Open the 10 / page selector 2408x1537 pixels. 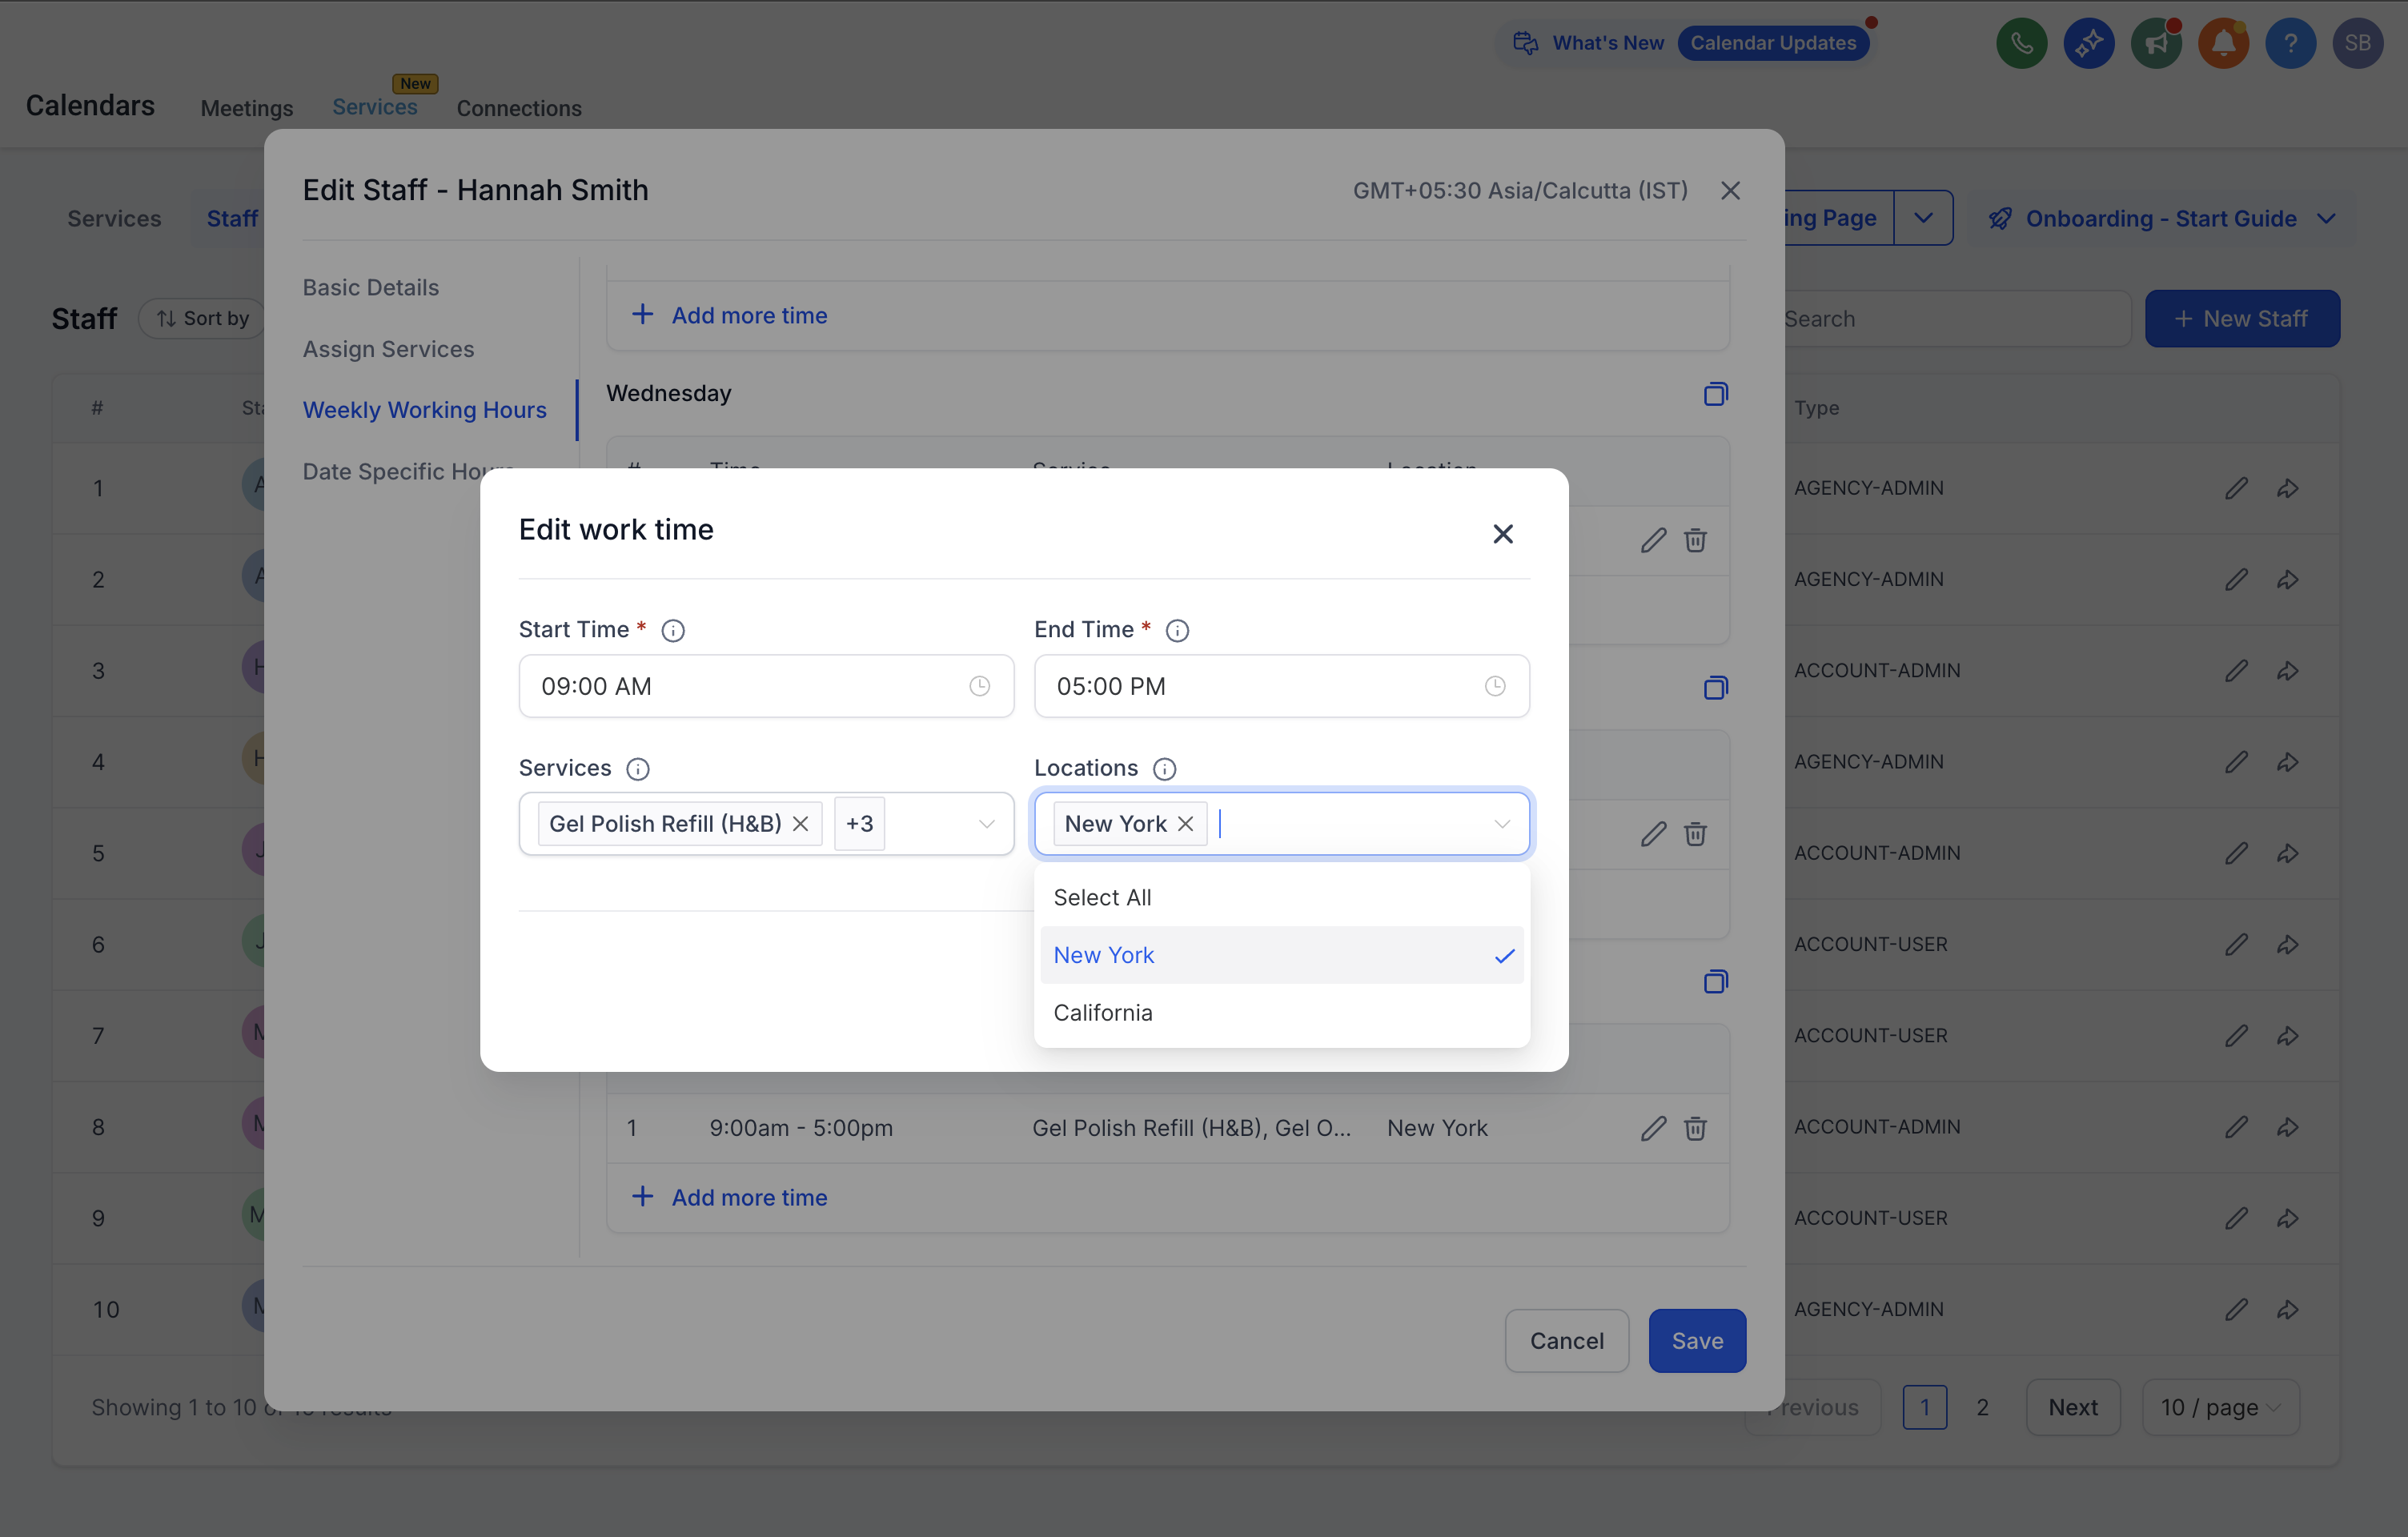[2220, 1407]
